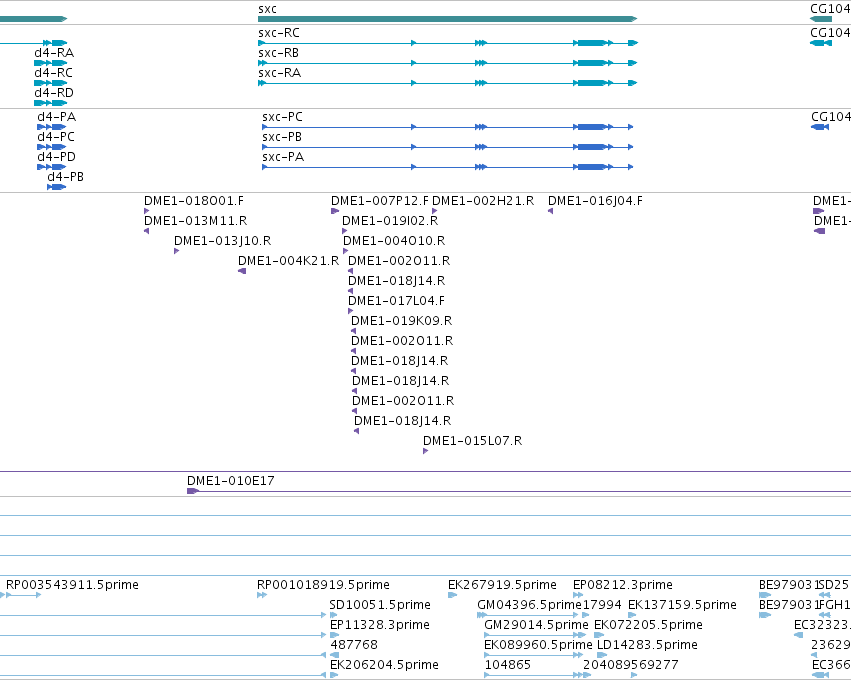Image resolution: width=851 pixels, height=680 pixels.
Task: Open the DME1-015L07.R feature
Action: (x=473, y=441)
